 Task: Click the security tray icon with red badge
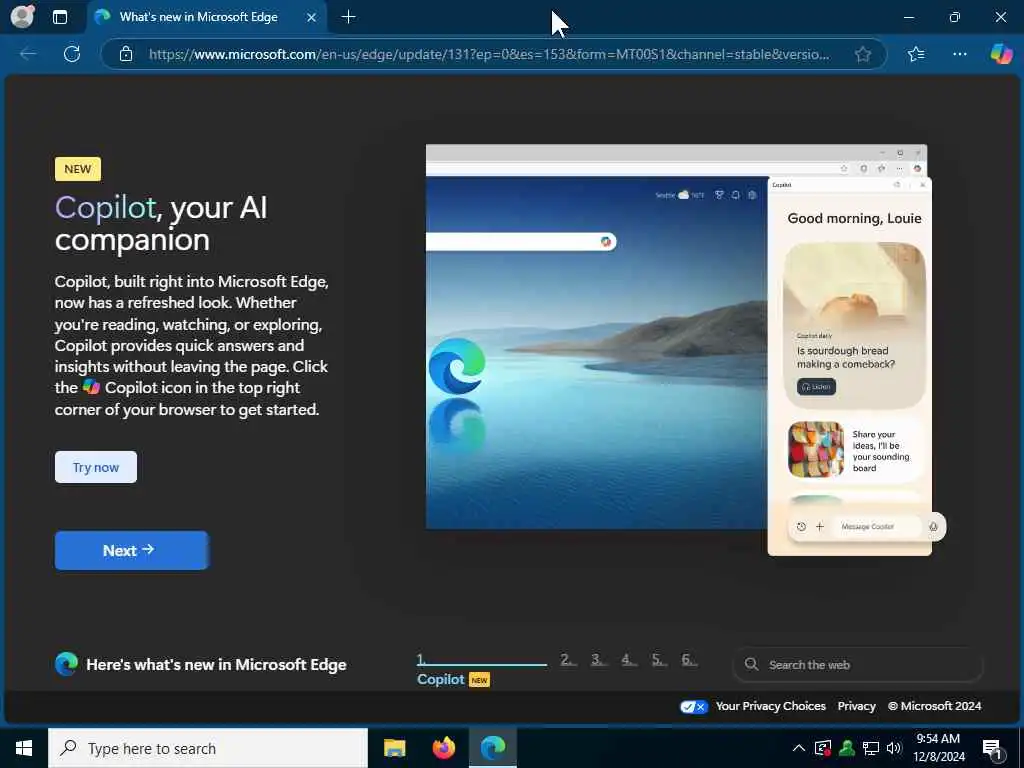(x=823, y=748)
